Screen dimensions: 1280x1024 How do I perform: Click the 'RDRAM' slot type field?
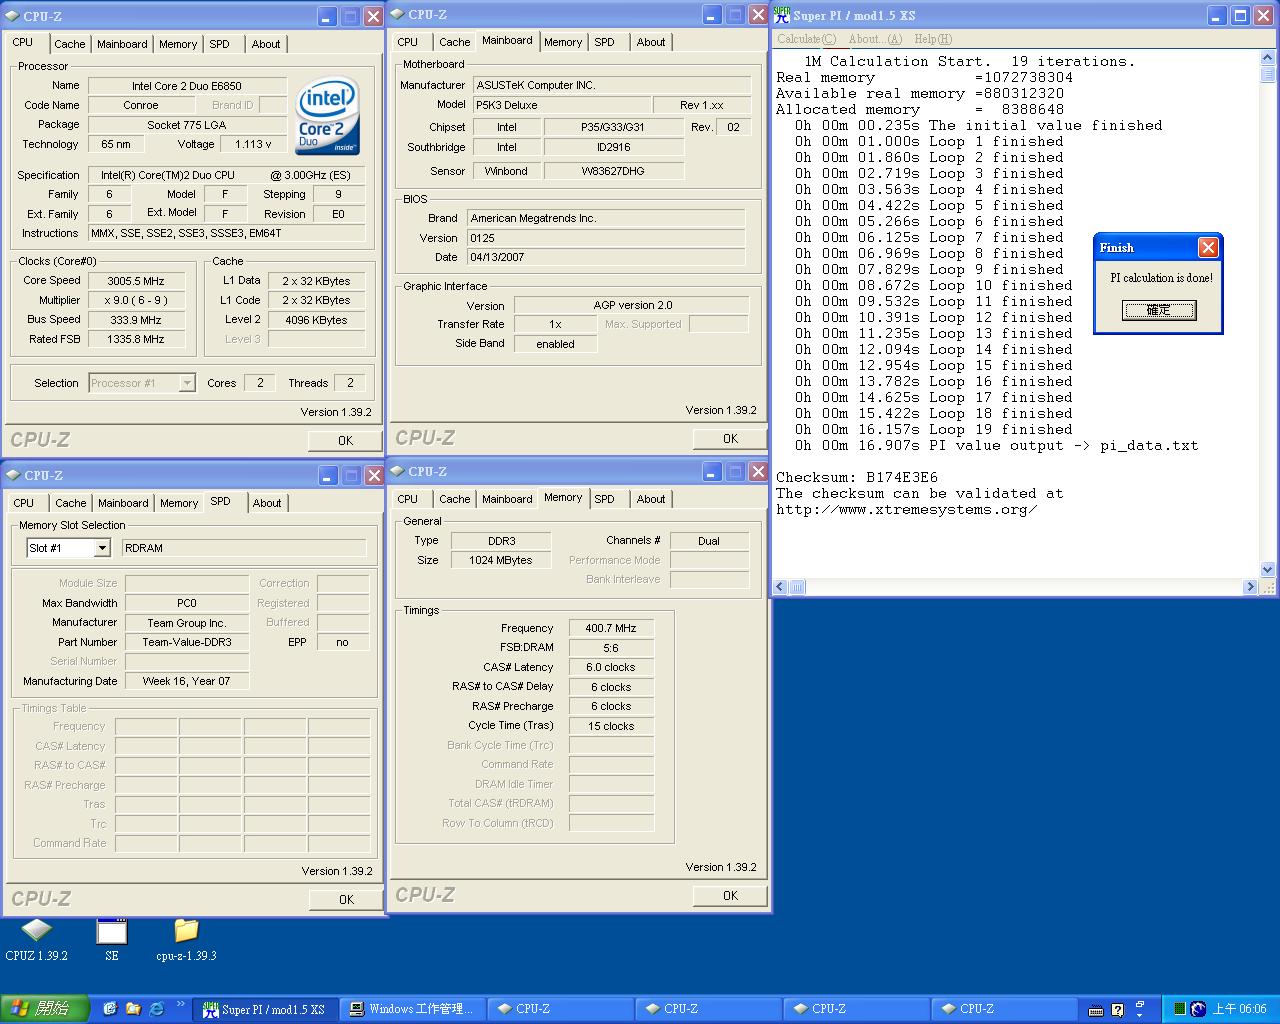(244, 548)
